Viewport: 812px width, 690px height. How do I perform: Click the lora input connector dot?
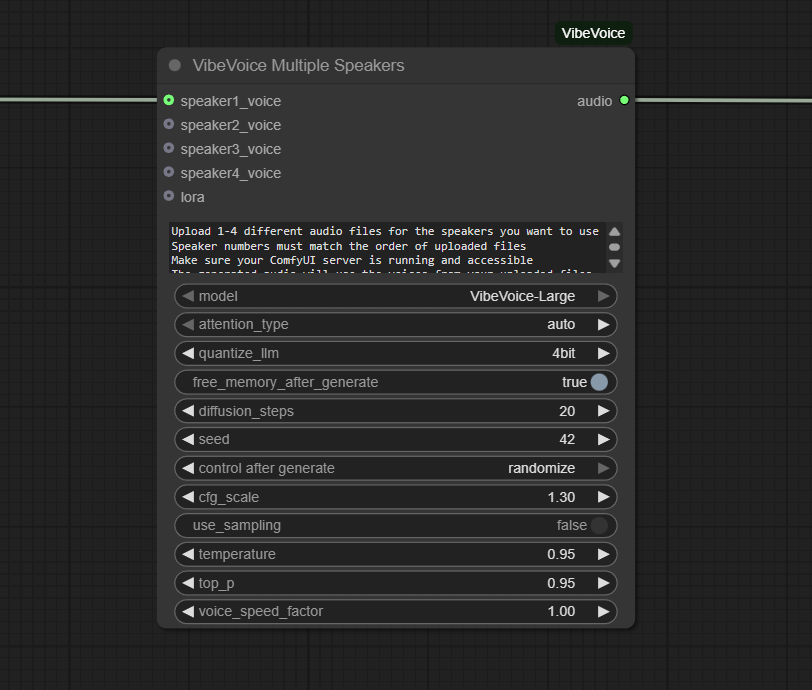[169, 197]
